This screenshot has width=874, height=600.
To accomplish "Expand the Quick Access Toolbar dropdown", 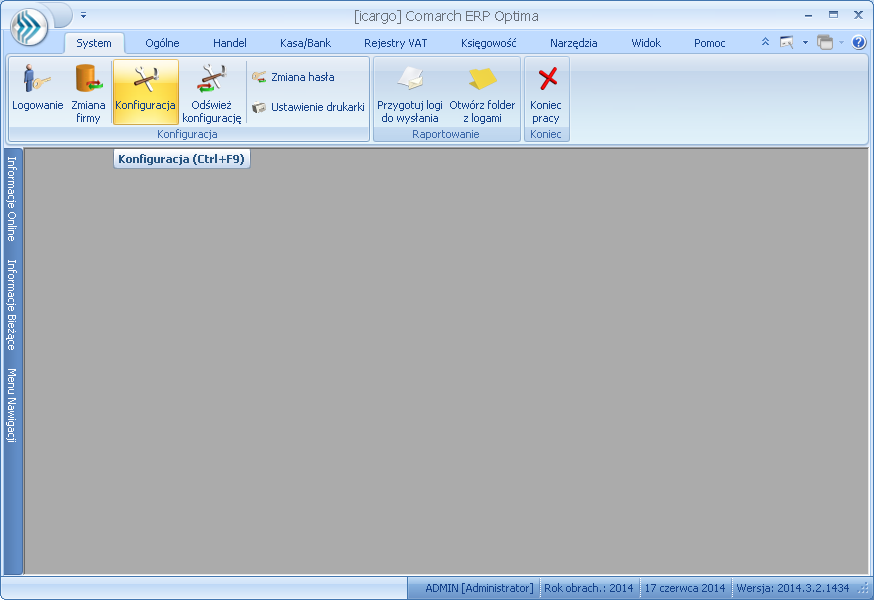I will click(x=84, y=15).
